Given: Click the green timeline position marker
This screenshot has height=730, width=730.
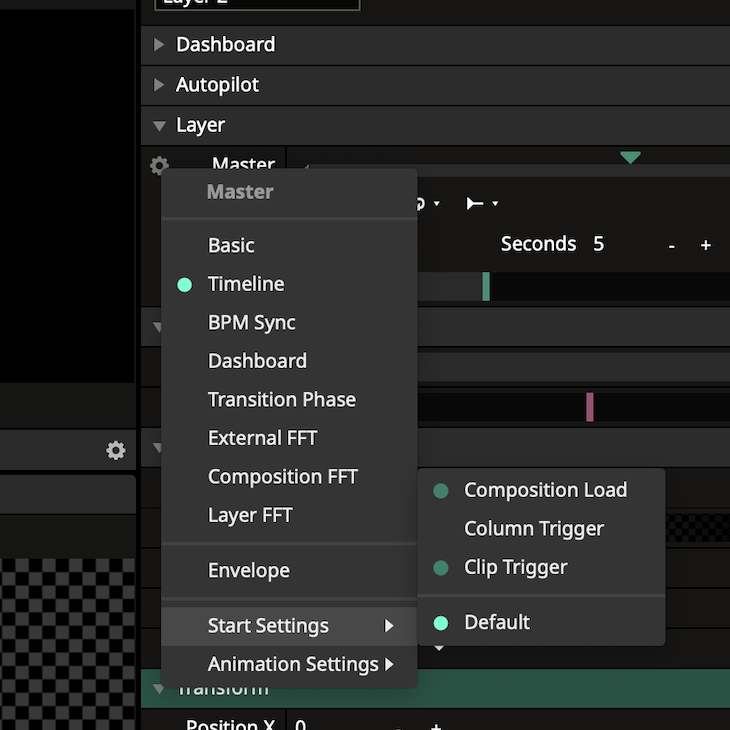Looking at the screenshot, I should tap(486, 286).
